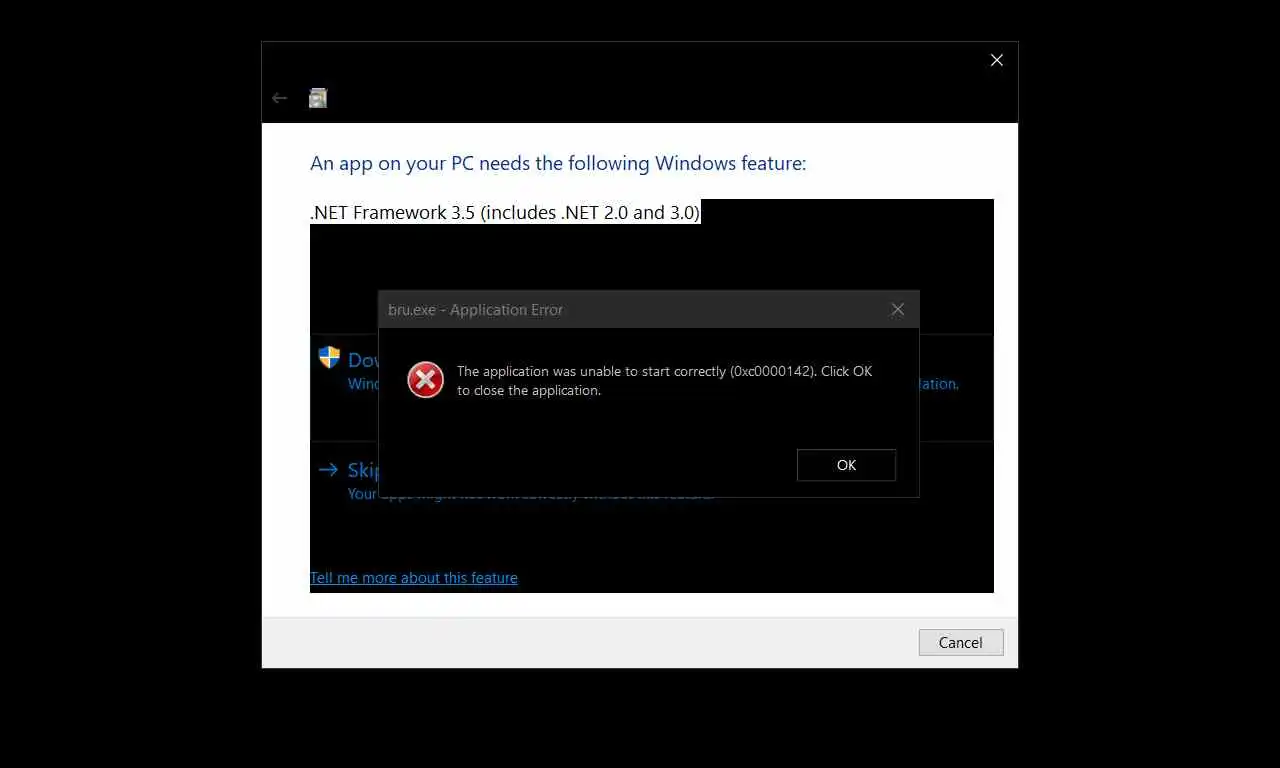Open the Tell me more about this feature link

tap(414, 578)
